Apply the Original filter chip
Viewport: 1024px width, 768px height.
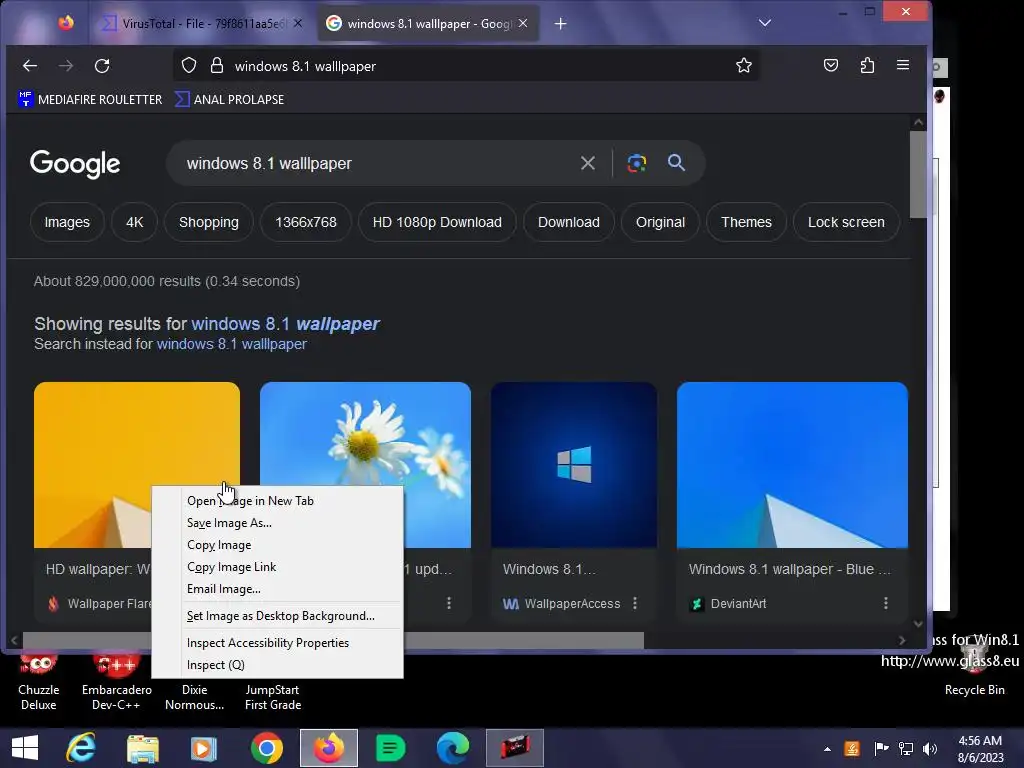click(x=660, y=222)
